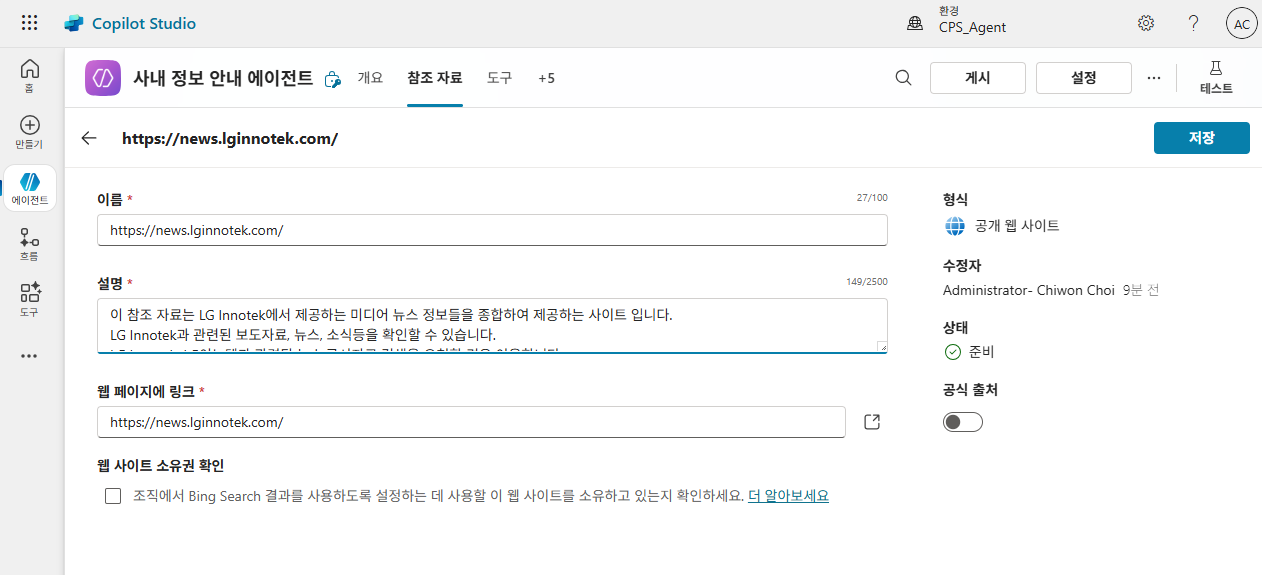The image size is (1262, 575).
Task: Click the 149/2500 character counter
Action: click(x=867, y=281)
